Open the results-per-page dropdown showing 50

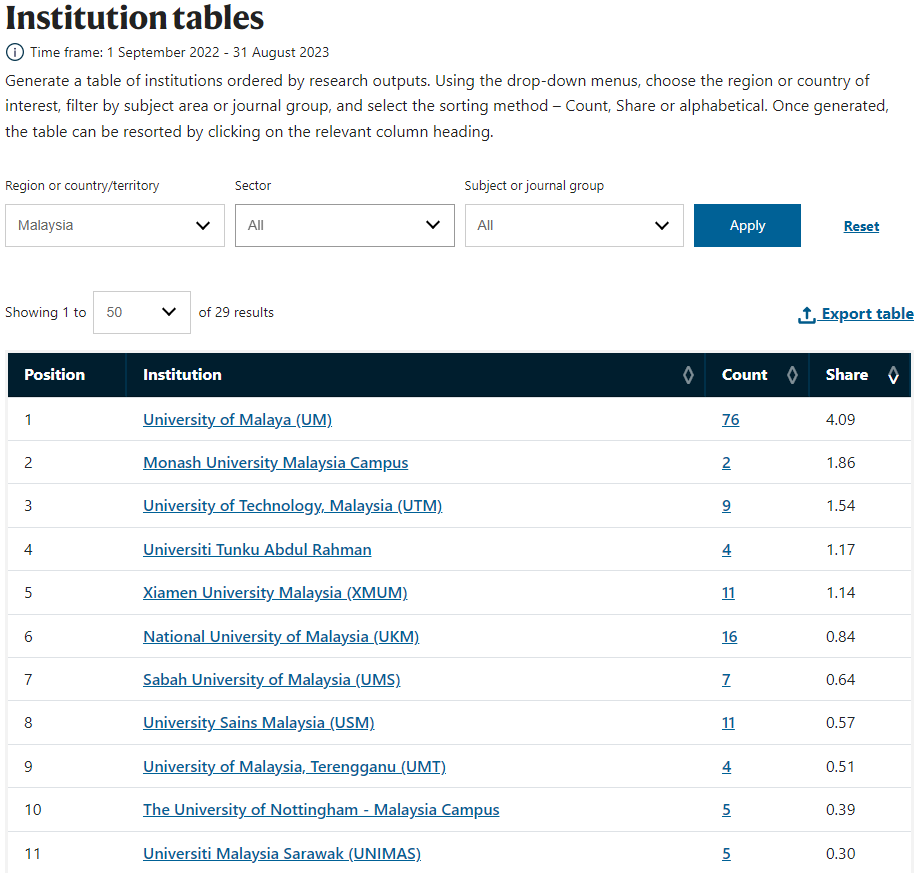141,312
